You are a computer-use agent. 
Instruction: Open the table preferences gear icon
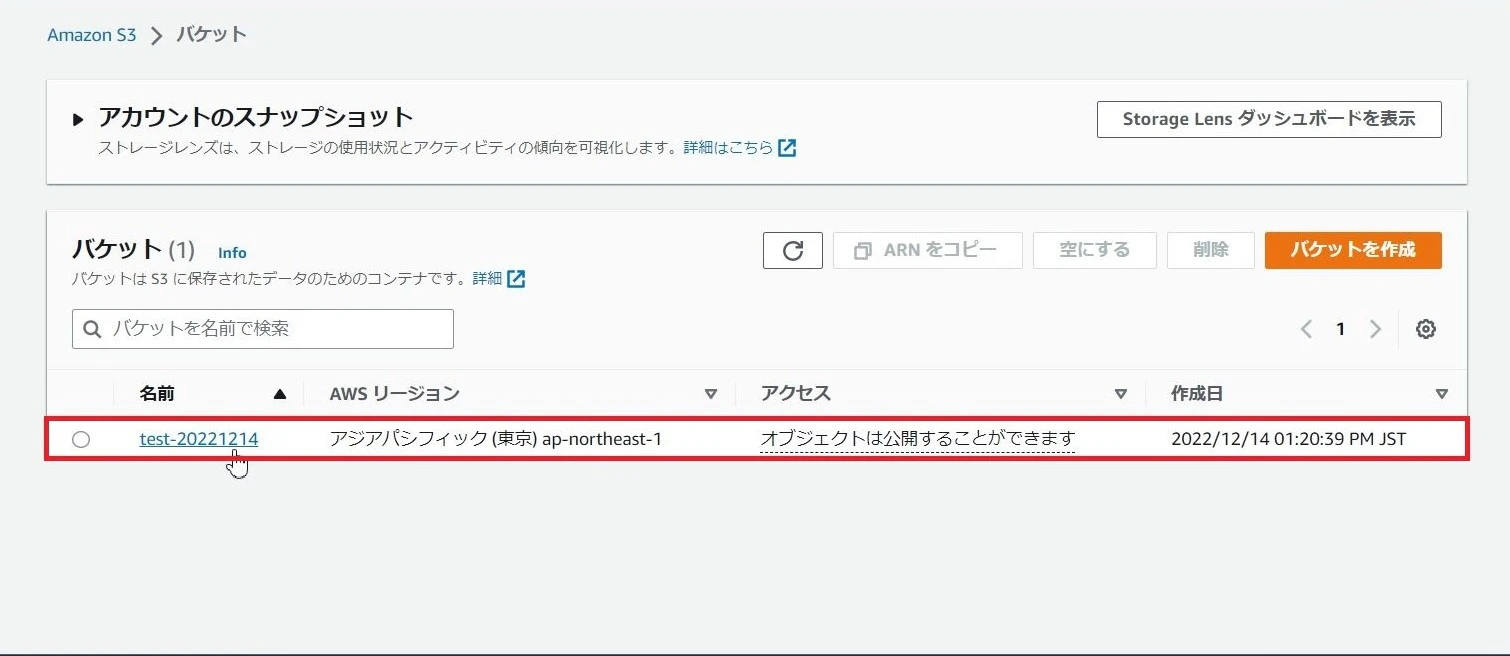[x=1426, y=329]
